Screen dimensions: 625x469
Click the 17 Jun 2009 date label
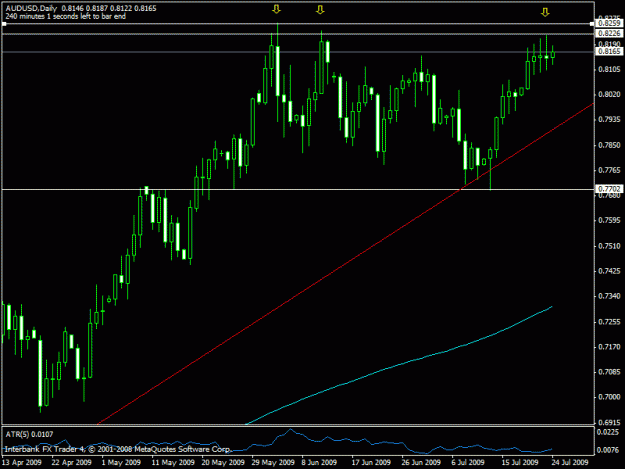pos(371,462)
